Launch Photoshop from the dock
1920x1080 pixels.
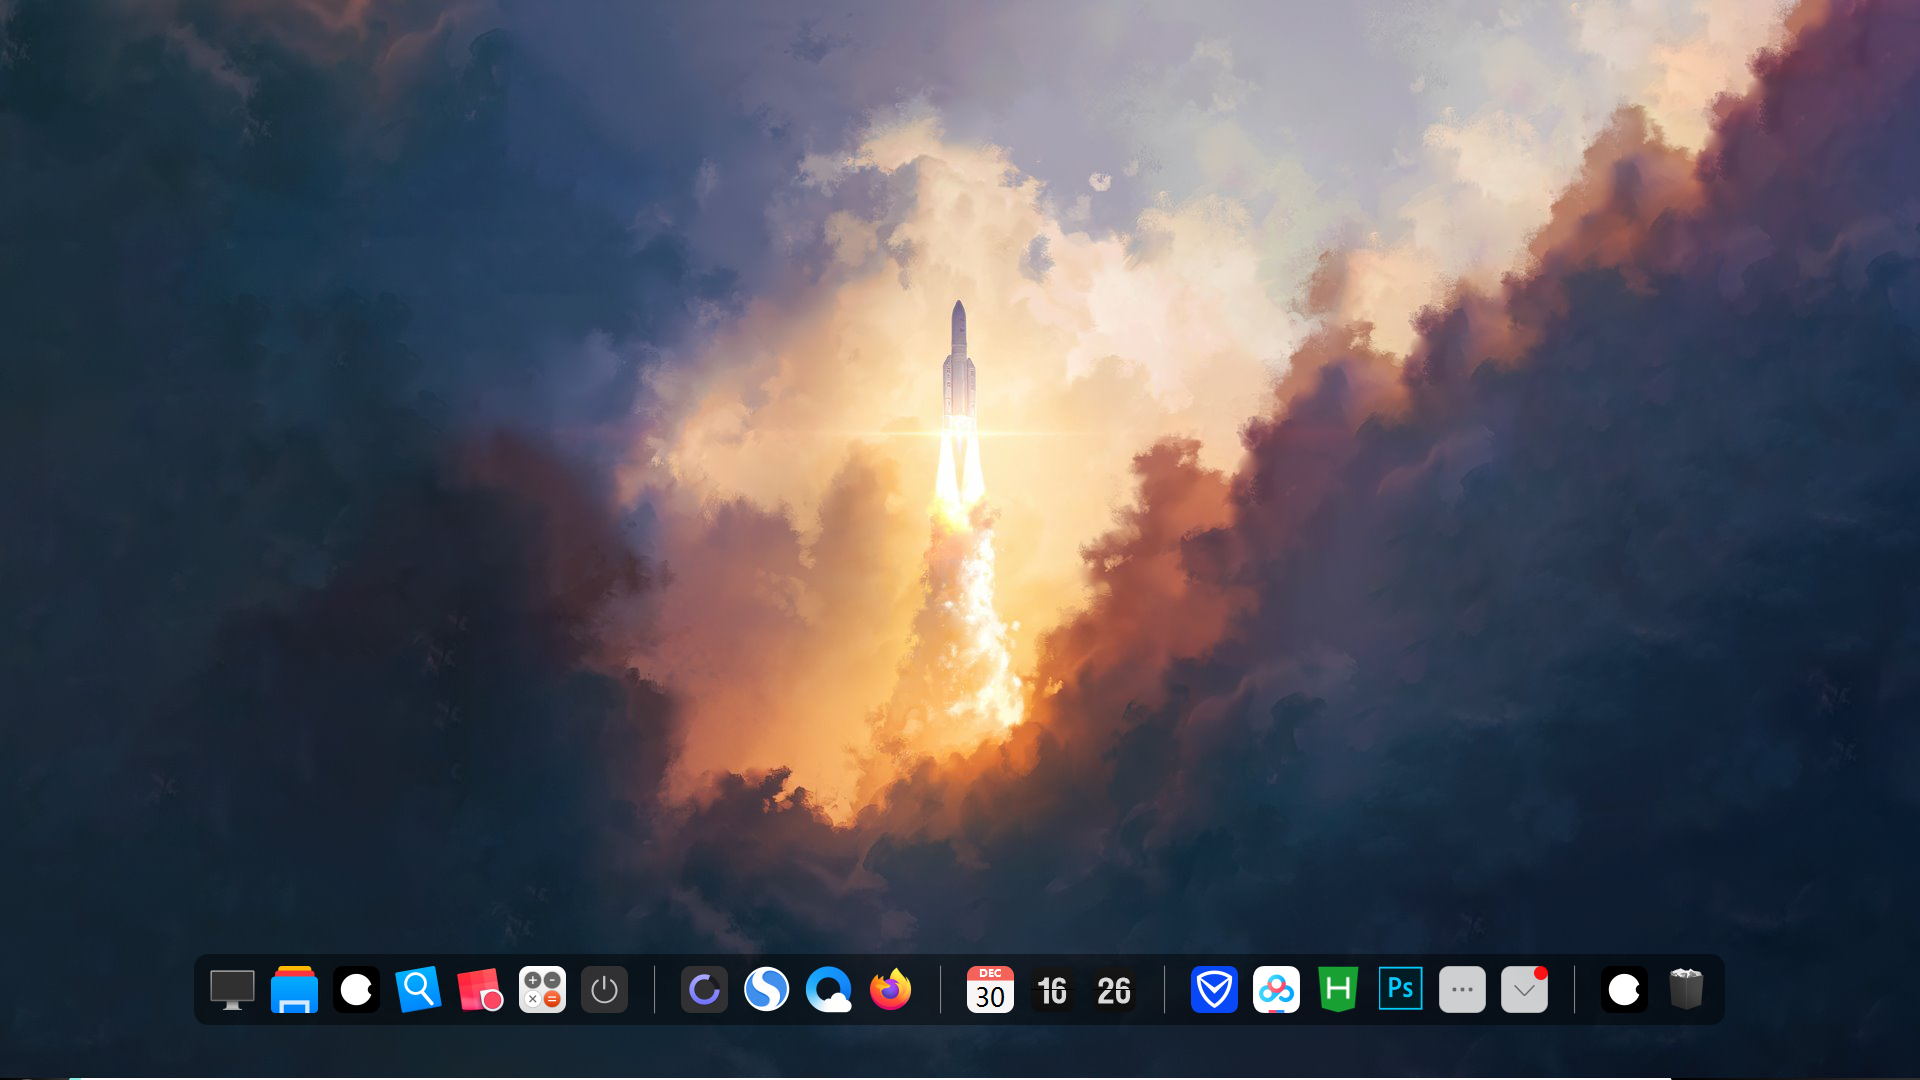coord(1400,989)
